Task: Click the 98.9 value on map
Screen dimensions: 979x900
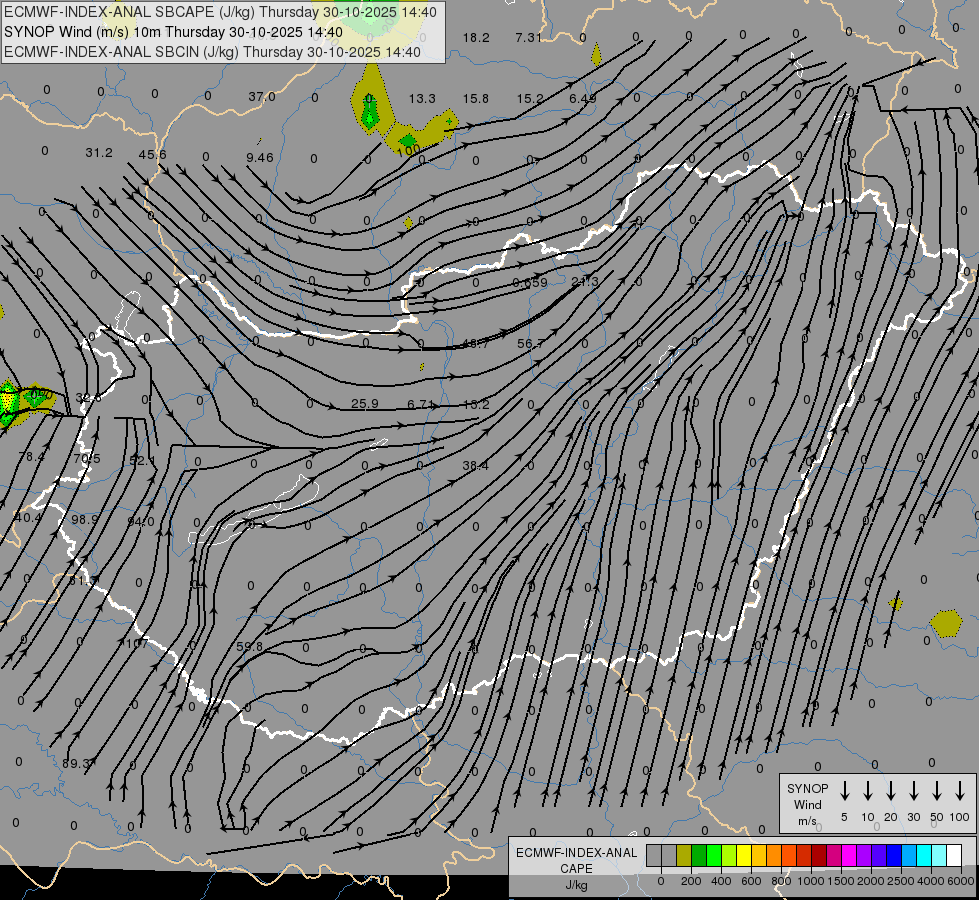Action: tap(85, 520)
